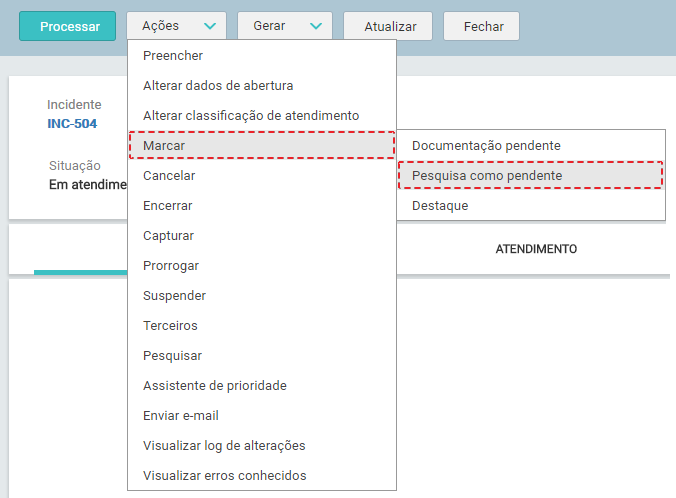This screenshot has height=498, width=676.
Task: Select Prorrogar from the list
Action: [x=262, y=266]
